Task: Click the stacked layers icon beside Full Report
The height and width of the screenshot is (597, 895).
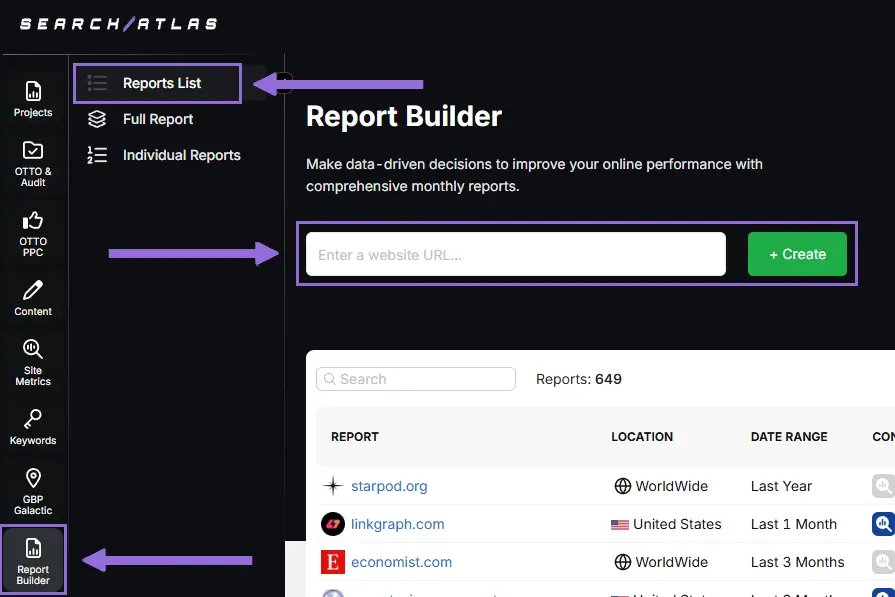Action: 97,119
